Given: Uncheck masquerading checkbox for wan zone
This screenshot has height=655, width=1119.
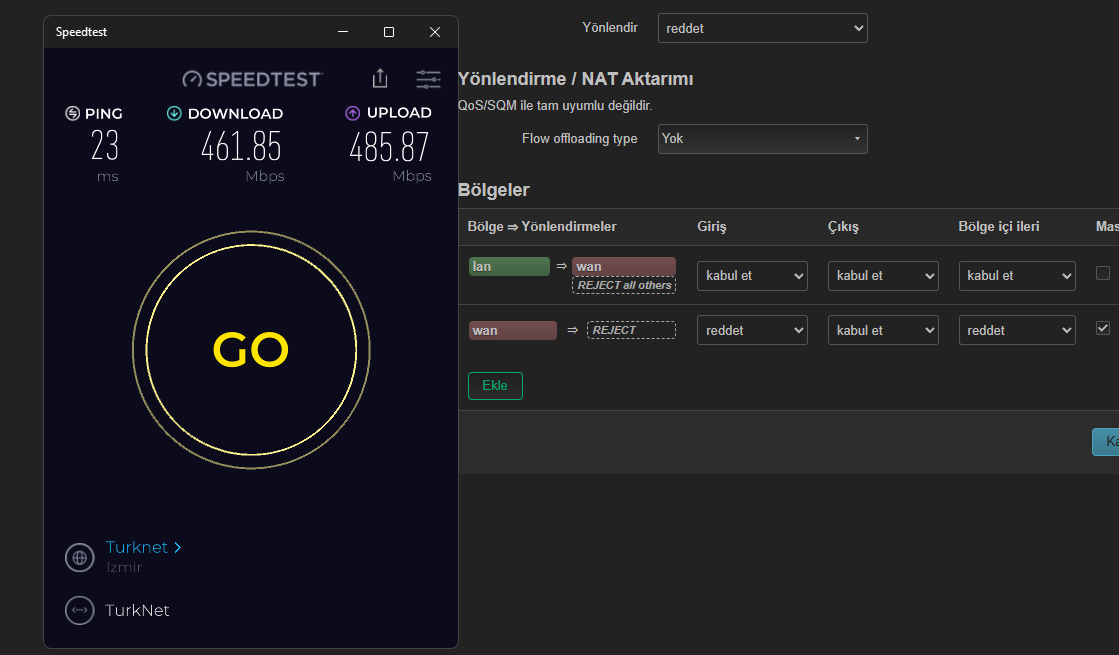Looking at the screenshot, I should pyautogui.click(x=1103, y=328).
